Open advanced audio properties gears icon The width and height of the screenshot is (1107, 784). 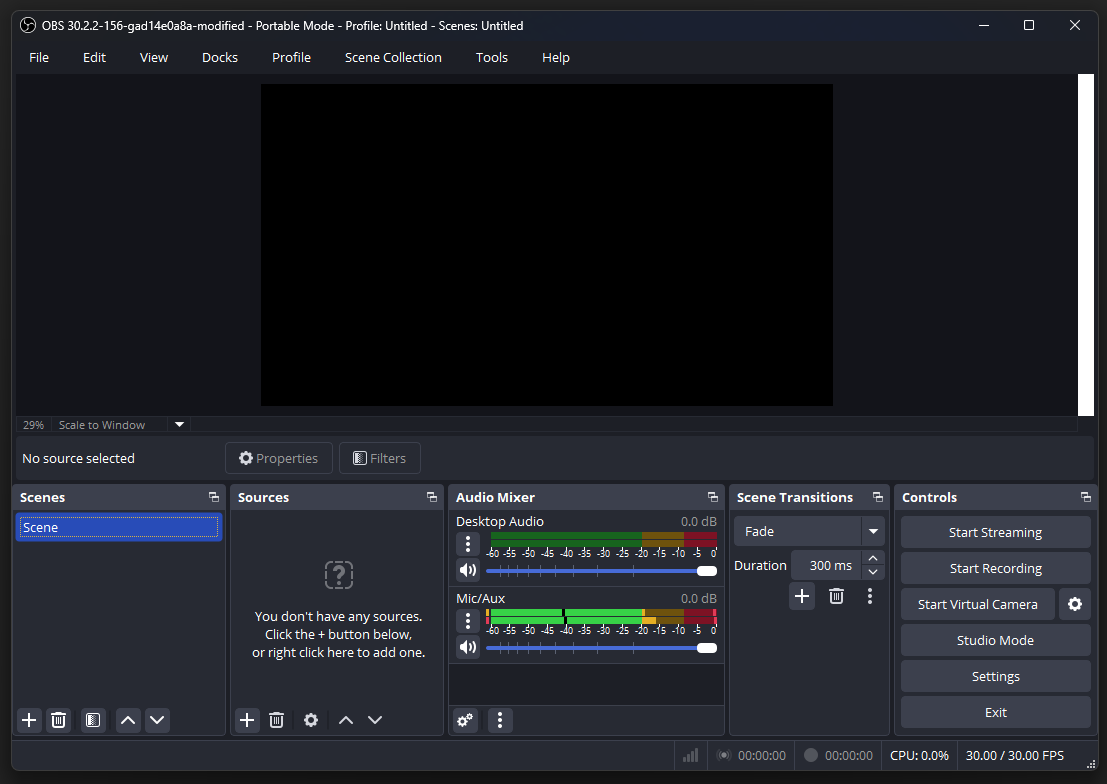coord(465,720)
